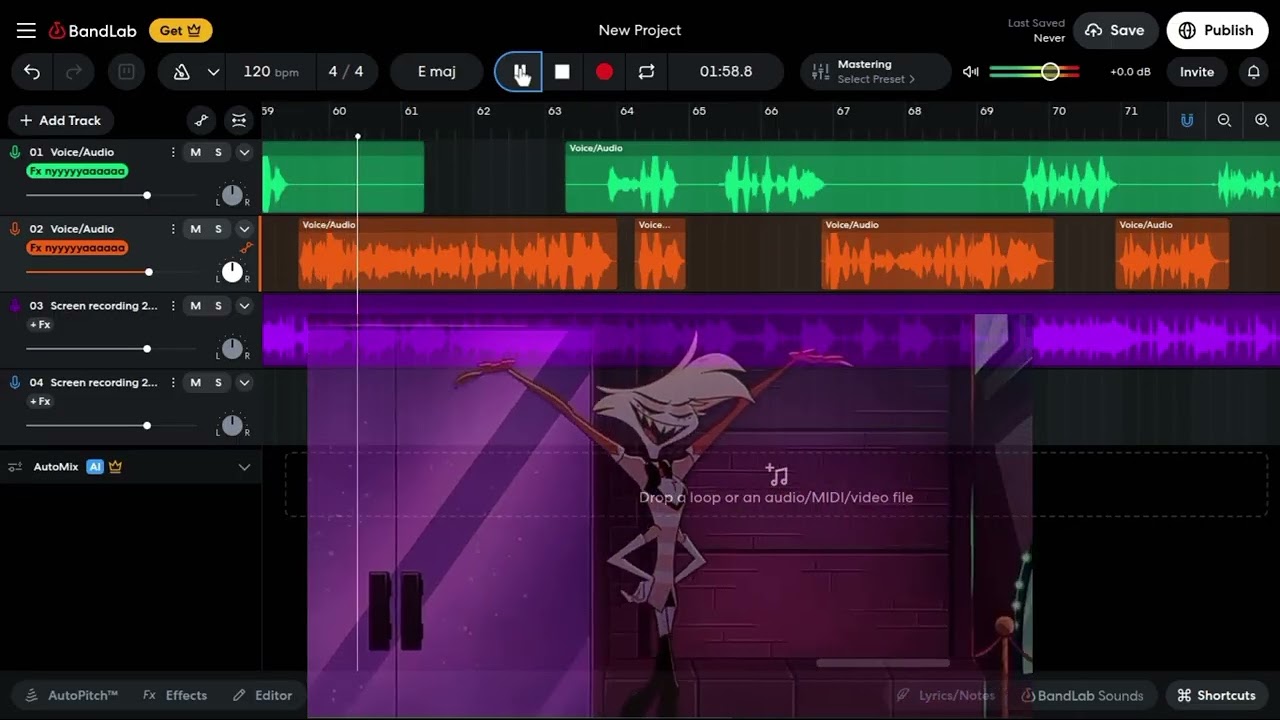Expand track 03 chevron dropdown
Image resolution: width=1280 pixels, height=720 pixels.
[244, 306]
